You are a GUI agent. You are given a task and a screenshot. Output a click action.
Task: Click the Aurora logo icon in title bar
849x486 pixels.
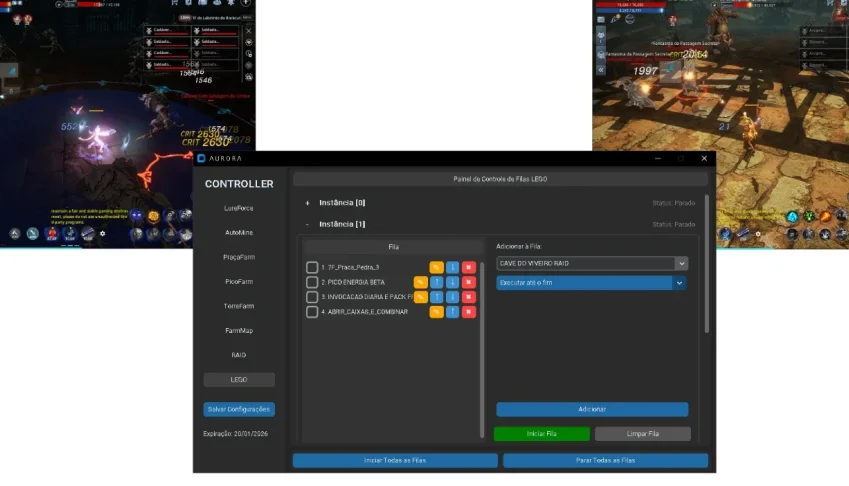(x=201, y=159)
